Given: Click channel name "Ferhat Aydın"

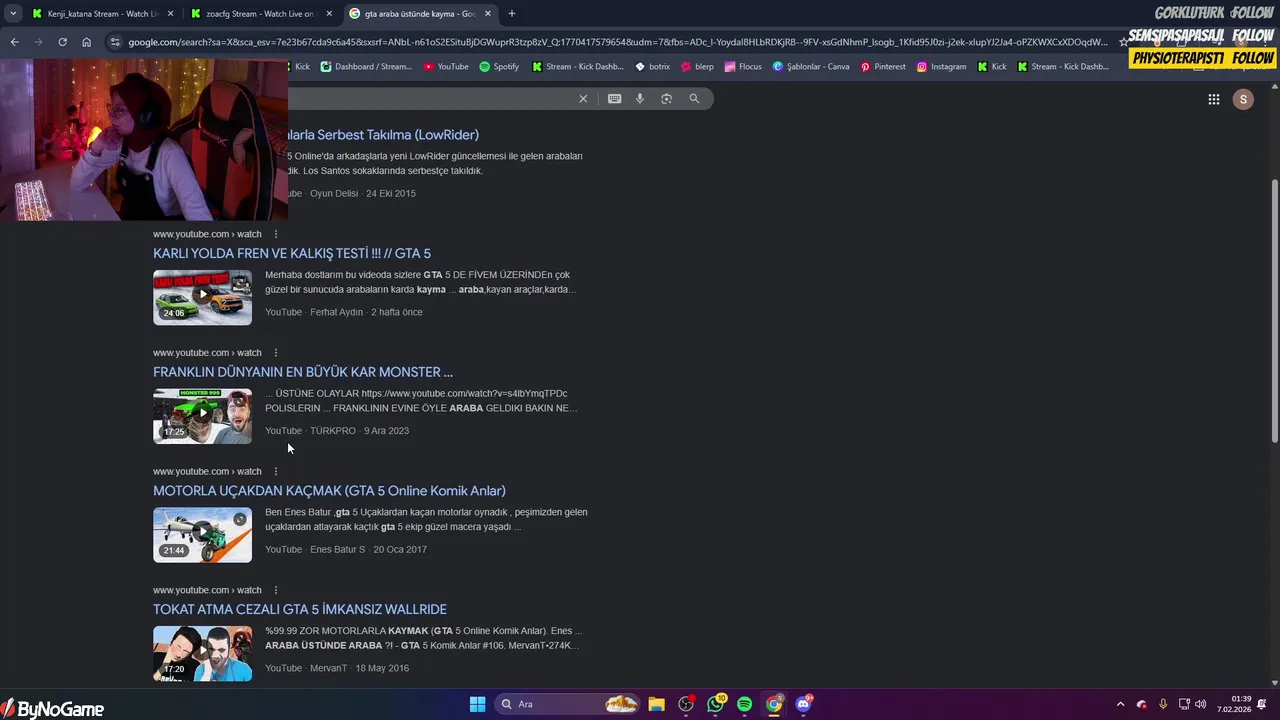Looking at the screenshot, I should pos(336,312).
